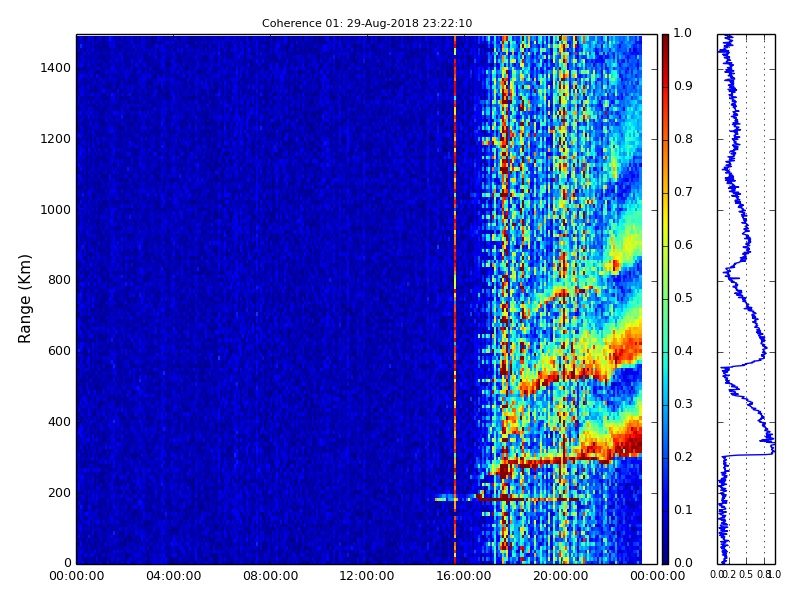
Task: Click the "1200" range tick label
Action: pos(56,139)
